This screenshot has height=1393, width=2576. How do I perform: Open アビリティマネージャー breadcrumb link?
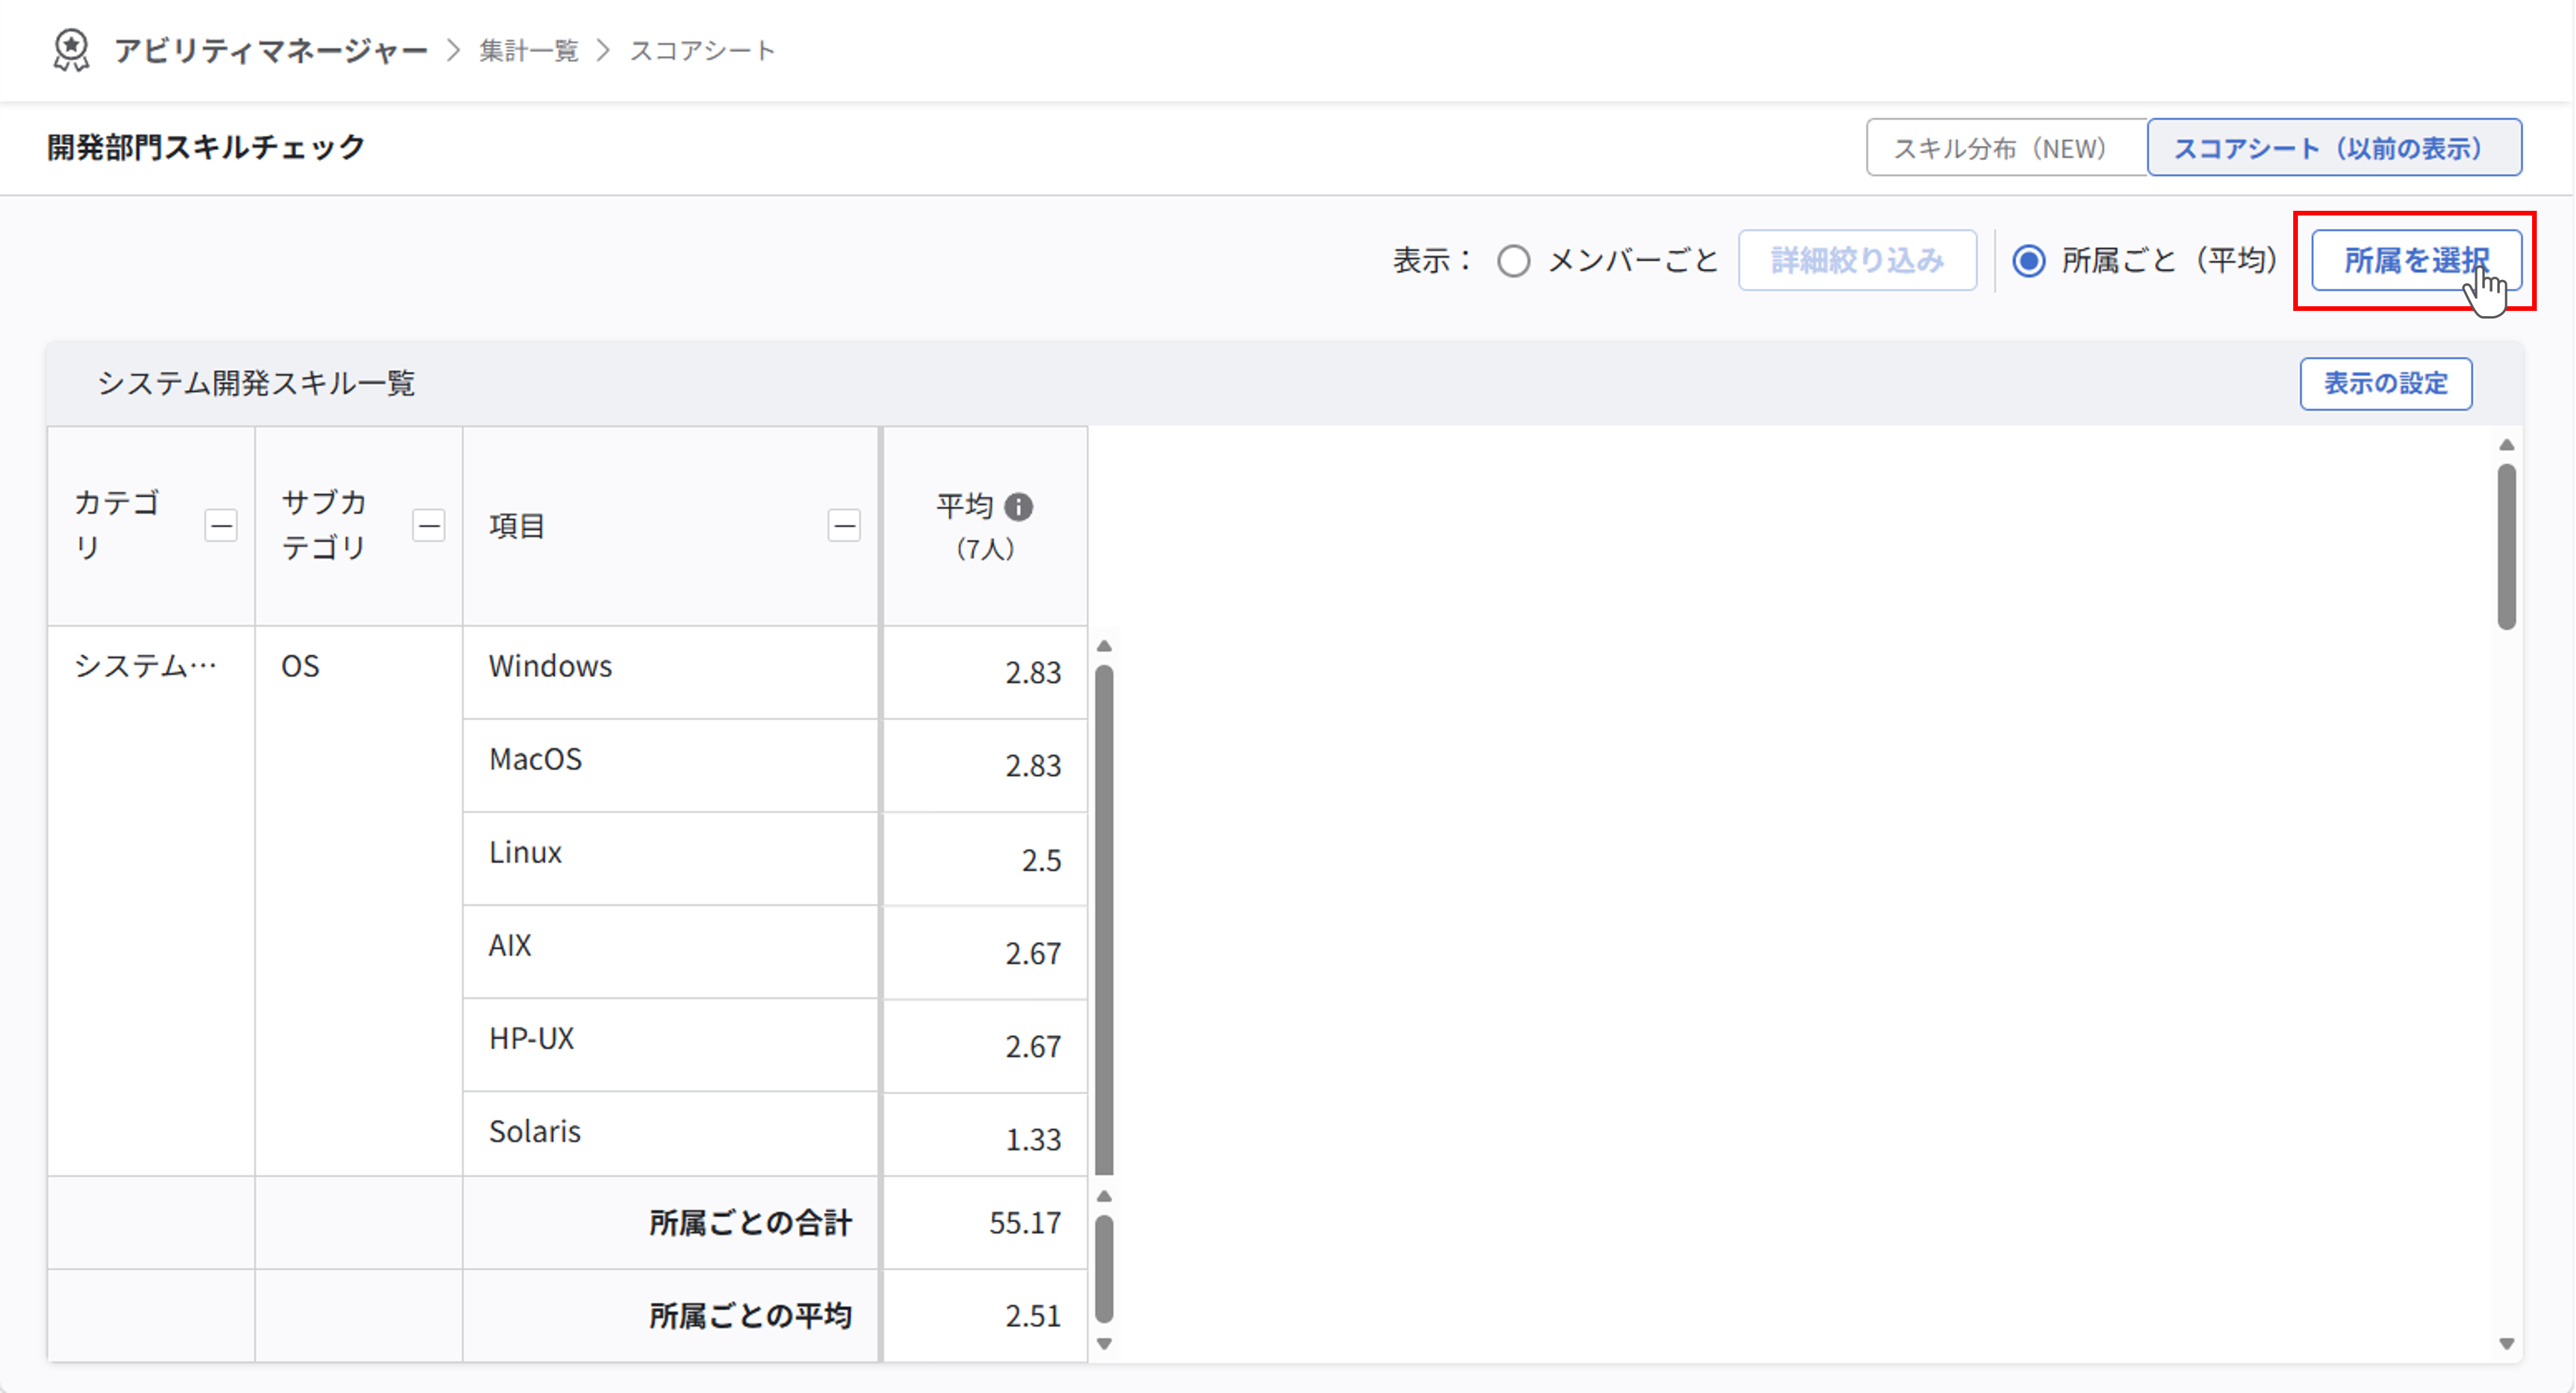270,50
